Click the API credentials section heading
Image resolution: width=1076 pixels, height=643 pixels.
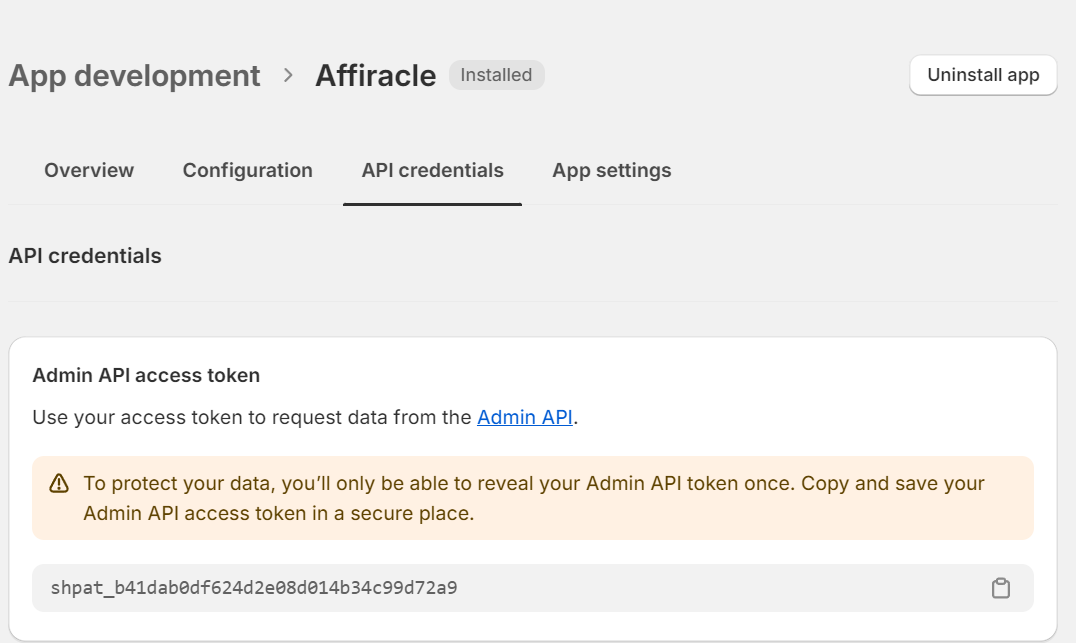tap(85, 256)
